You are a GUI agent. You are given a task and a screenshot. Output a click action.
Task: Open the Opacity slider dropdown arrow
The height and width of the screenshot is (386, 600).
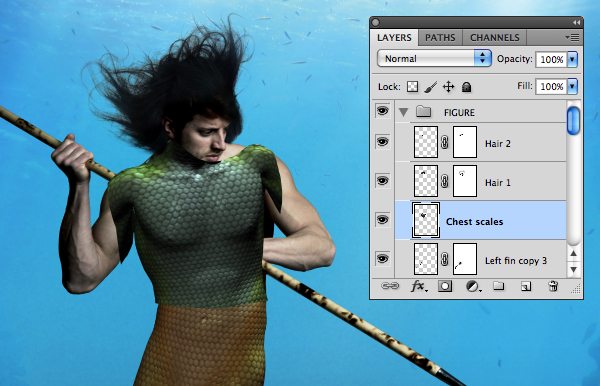(x=572, y=59)
